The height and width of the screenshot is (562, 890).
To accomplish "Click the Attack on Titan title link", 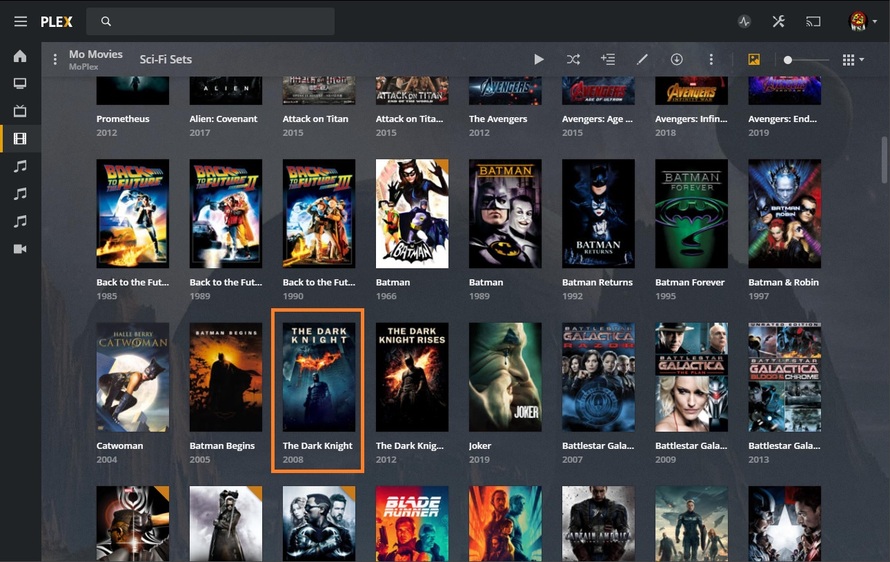I will [x=315, y=119].
